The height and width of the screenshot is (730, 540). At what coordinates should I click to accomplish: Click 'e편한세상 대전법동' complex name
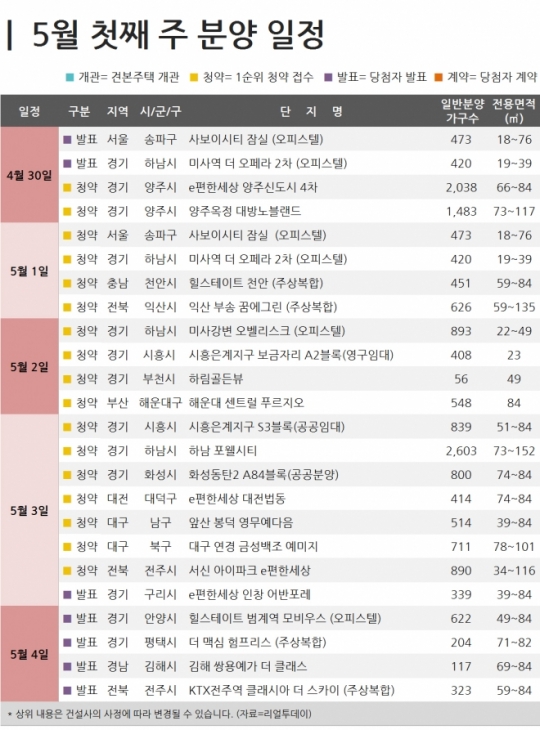point(237,499)
